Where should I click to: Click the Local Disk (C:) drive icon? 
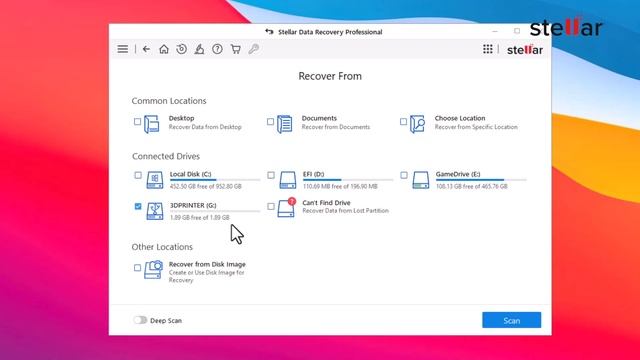pos(155,180)
